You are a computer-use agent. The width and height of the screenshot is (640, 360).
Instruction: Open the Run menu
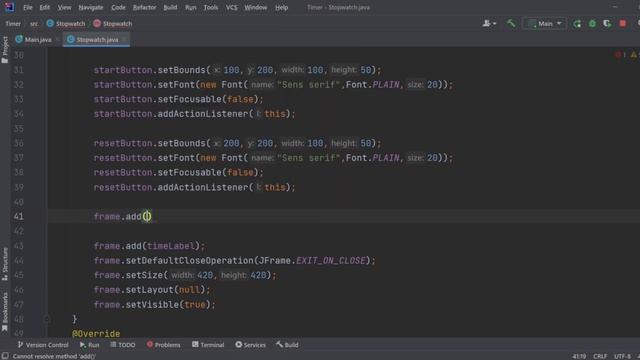coord(191,7)
